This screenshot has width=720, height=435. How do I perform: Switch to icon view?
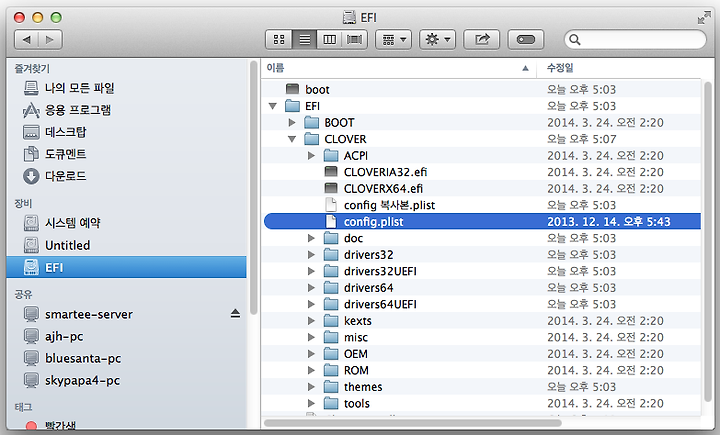coord(279,40)
